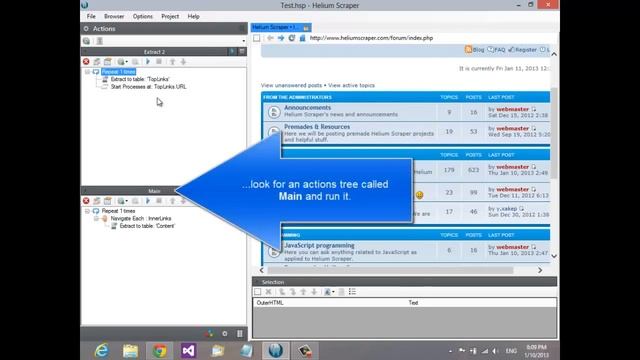Select the highlighted 'Repeat 1 times' row

pyautogui.click(x=118, y=72)
